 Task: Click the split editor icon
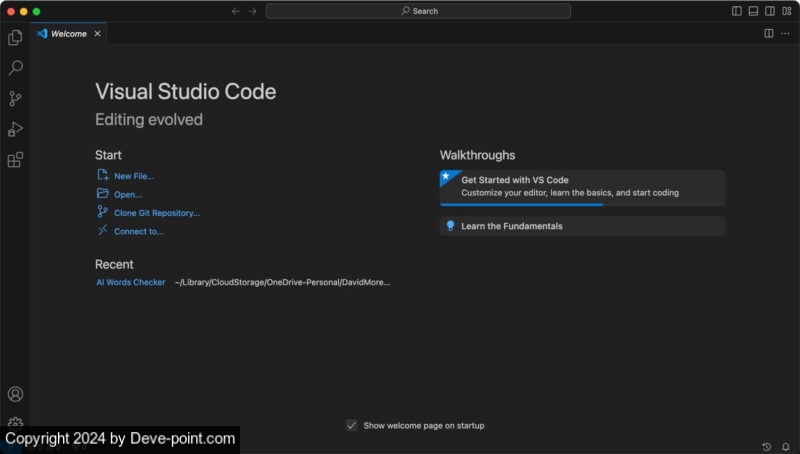tap(768, 33)
